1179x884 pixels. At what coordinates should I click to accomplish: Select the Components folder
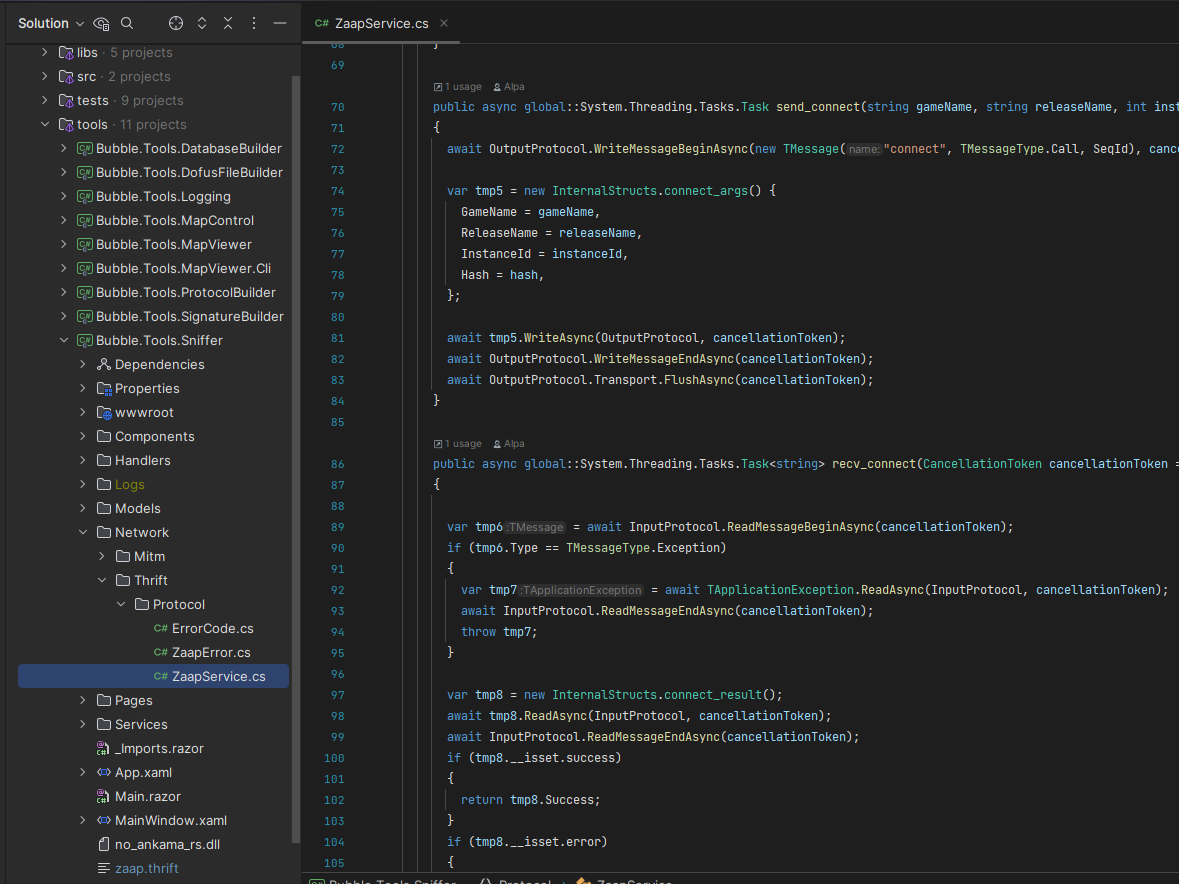coord(154,437)
